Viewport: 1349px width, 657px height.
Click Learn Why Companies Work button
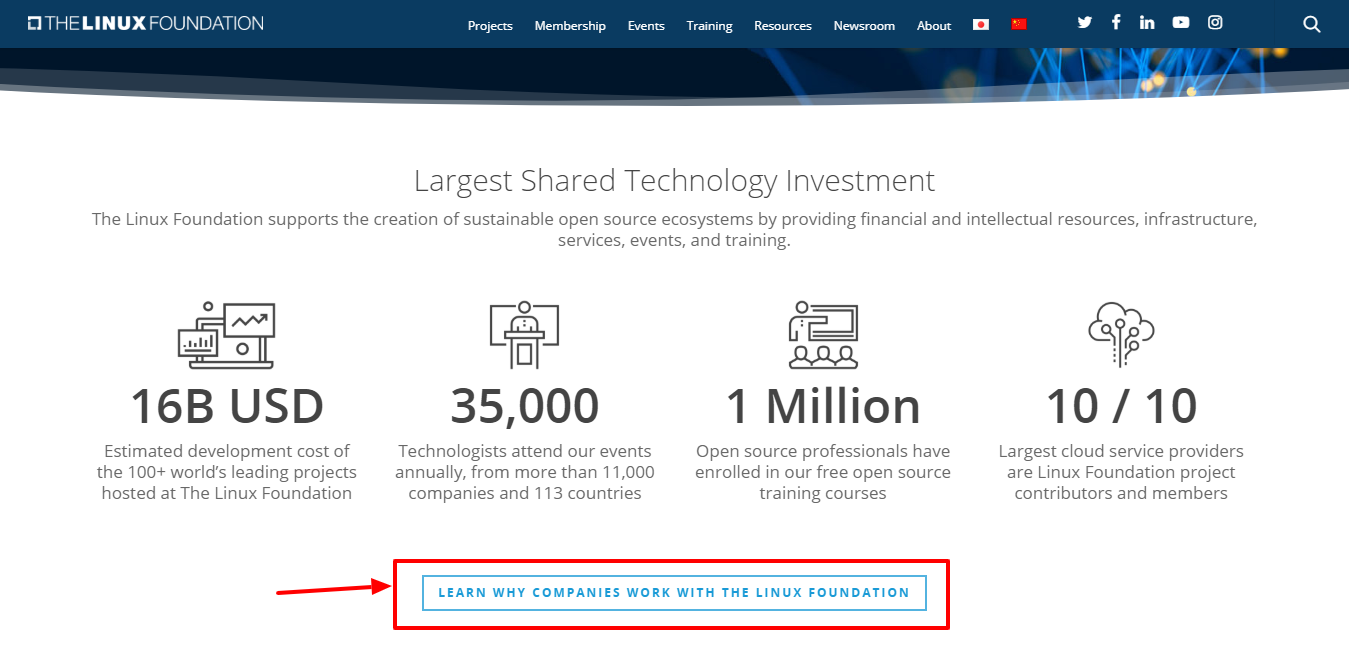674,593
